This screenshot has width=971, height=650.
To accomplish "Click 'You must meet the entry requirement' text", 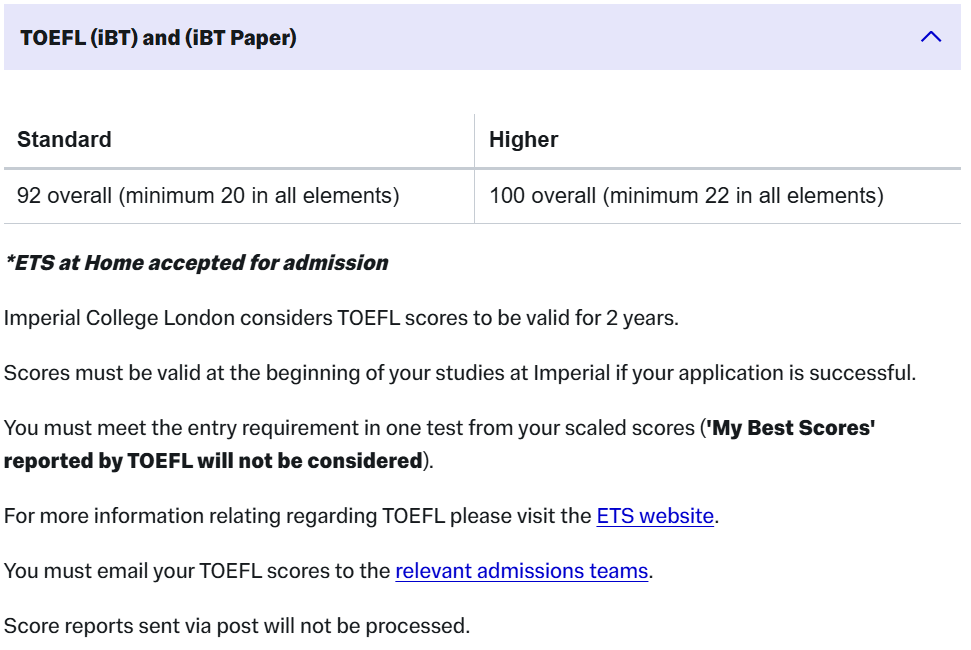I will coord(350,428).
